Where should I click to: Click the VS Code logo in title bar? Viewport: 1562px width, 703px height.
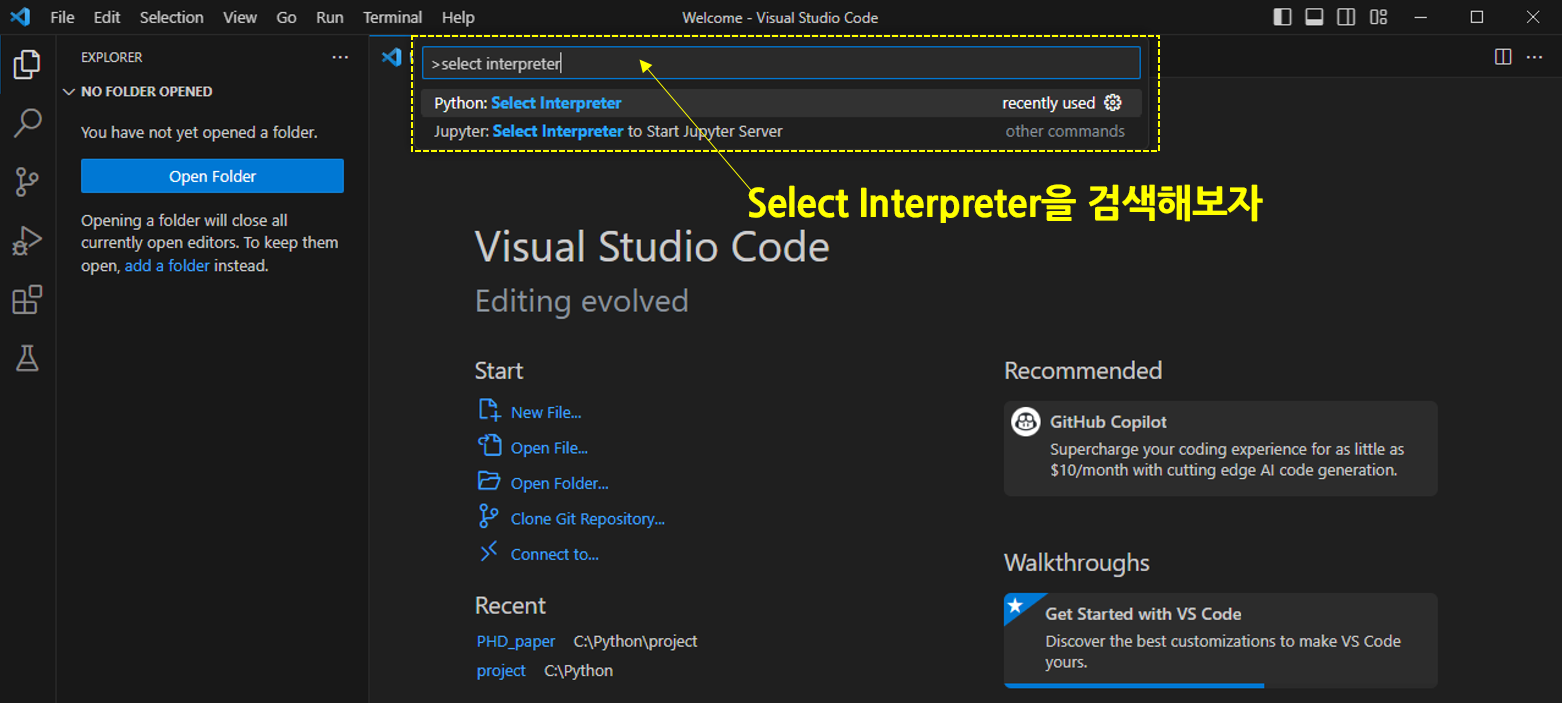pos(19,17)
